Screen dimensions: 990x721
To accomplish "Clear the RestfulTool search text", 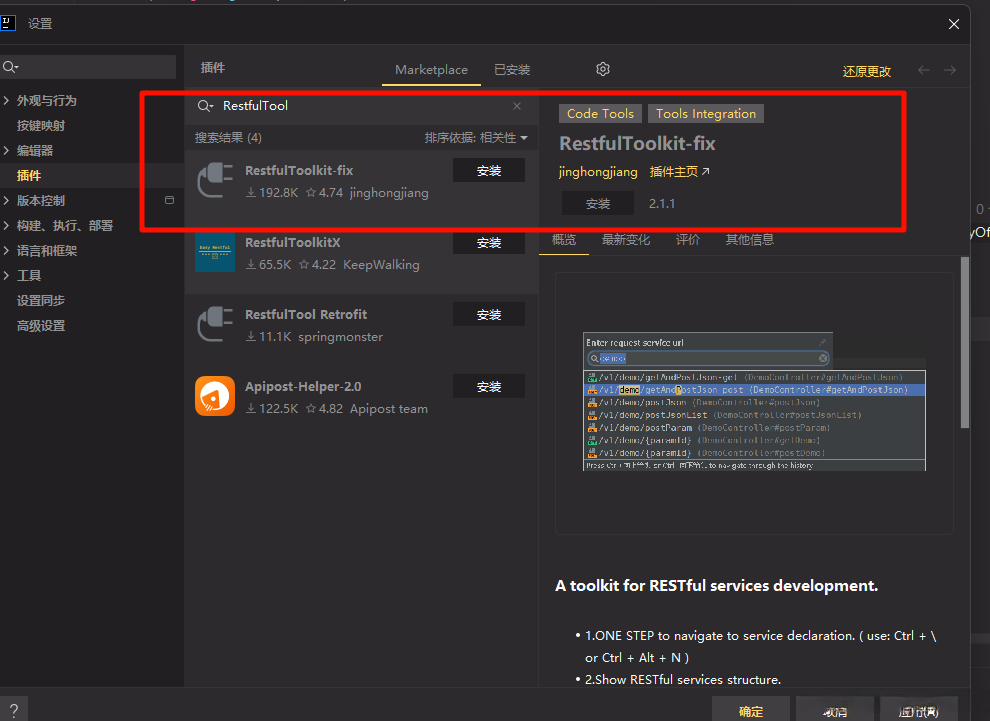I will (x=517, y=105).
